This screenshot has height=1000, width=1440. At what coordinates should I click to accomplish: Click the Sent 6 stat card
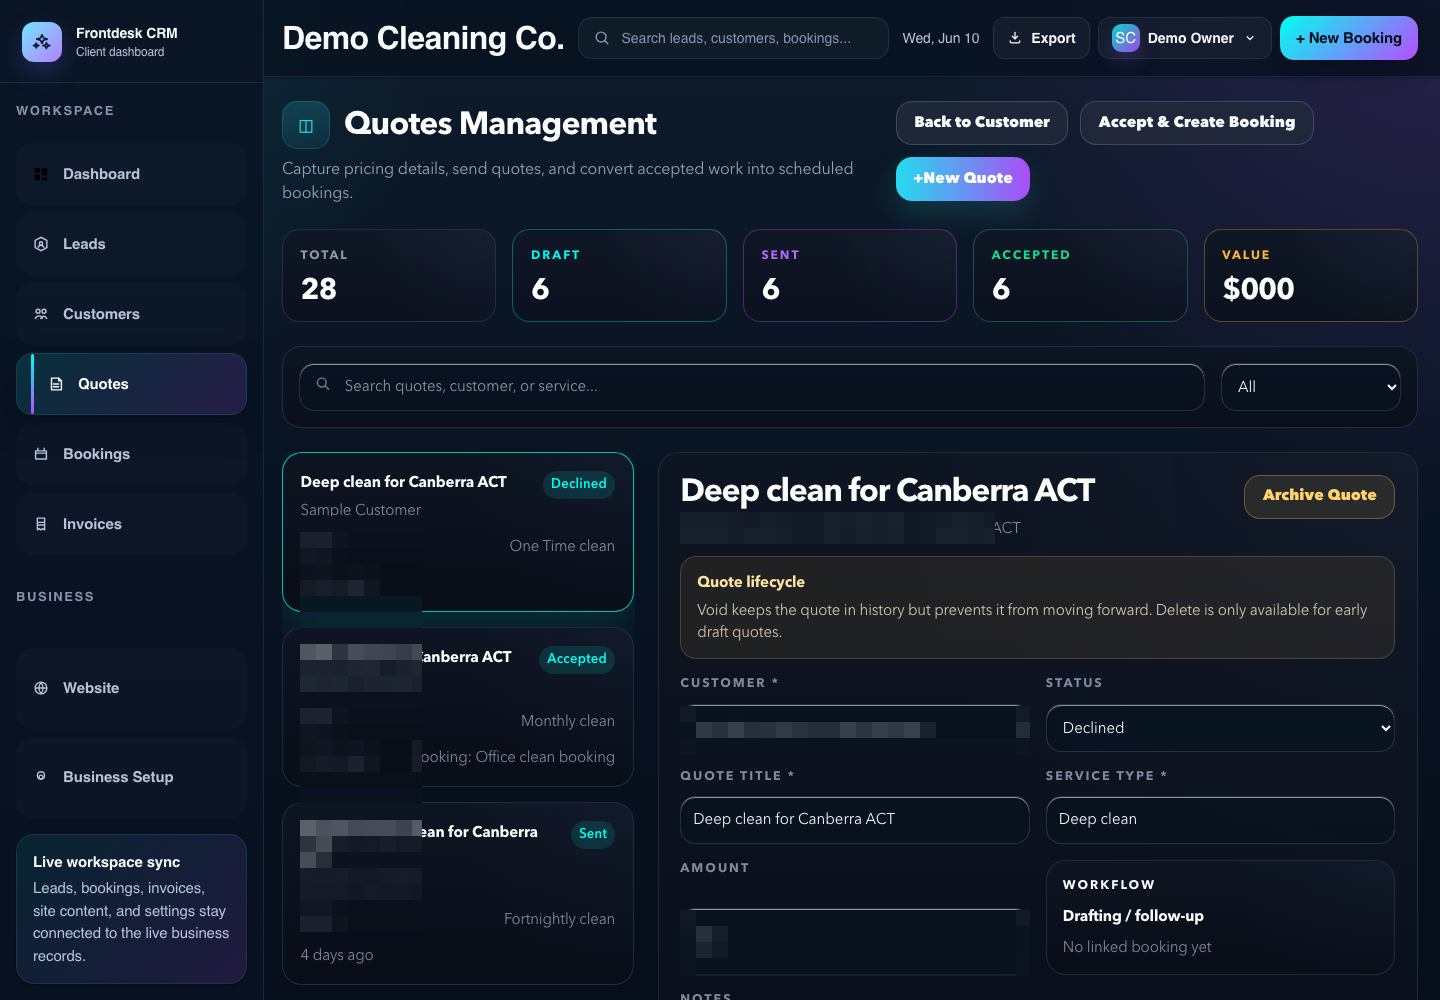tap(850, 276)
